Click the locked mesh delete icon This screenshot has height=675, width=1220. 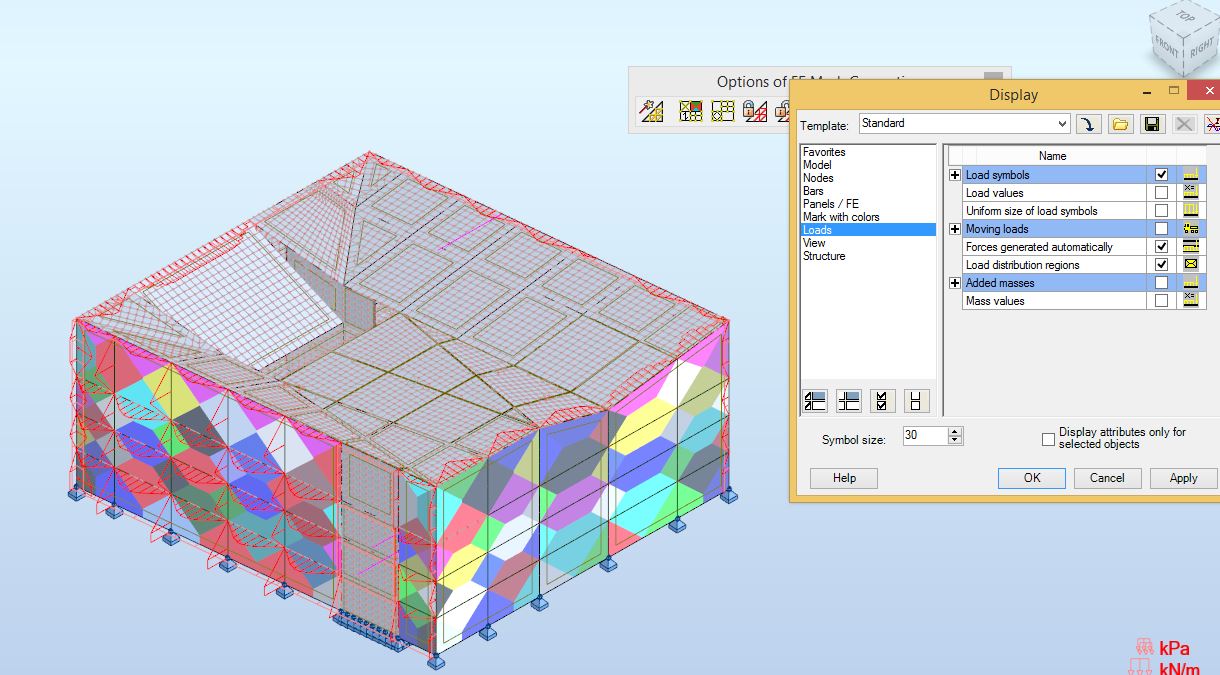[785, 112]
